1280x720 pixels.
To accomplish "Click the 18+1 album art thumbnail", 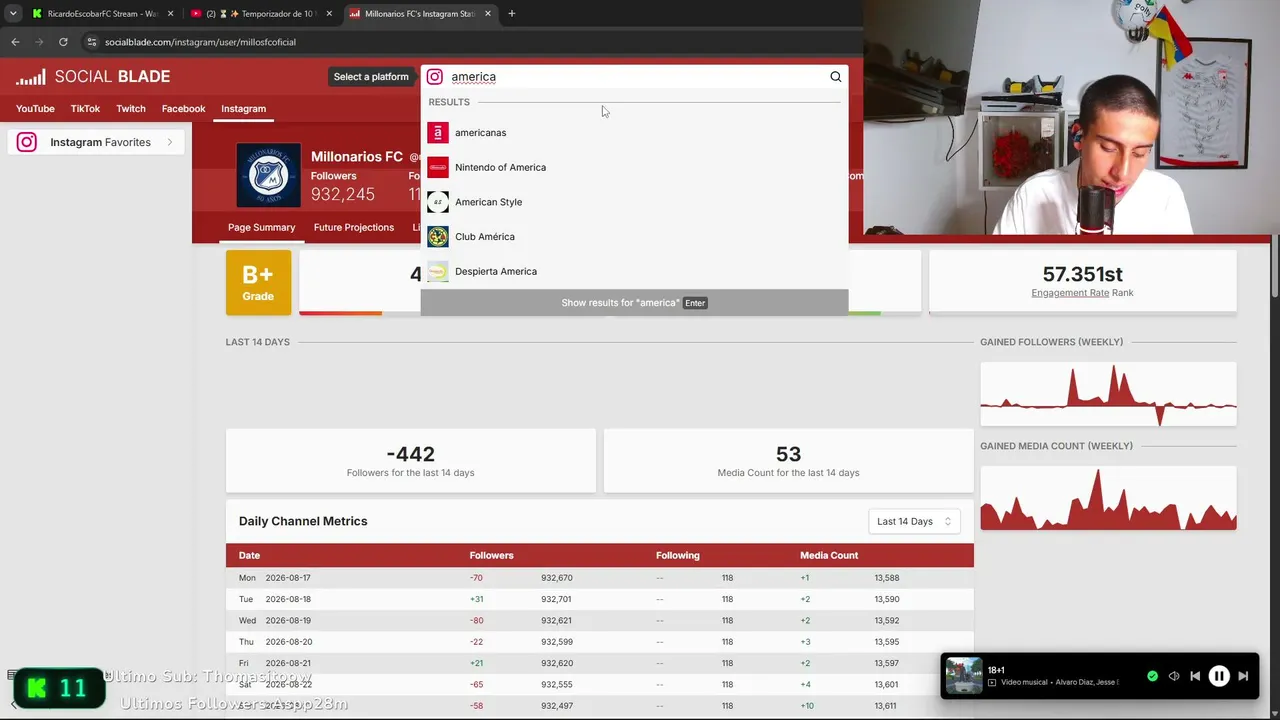I will point(964,676).
